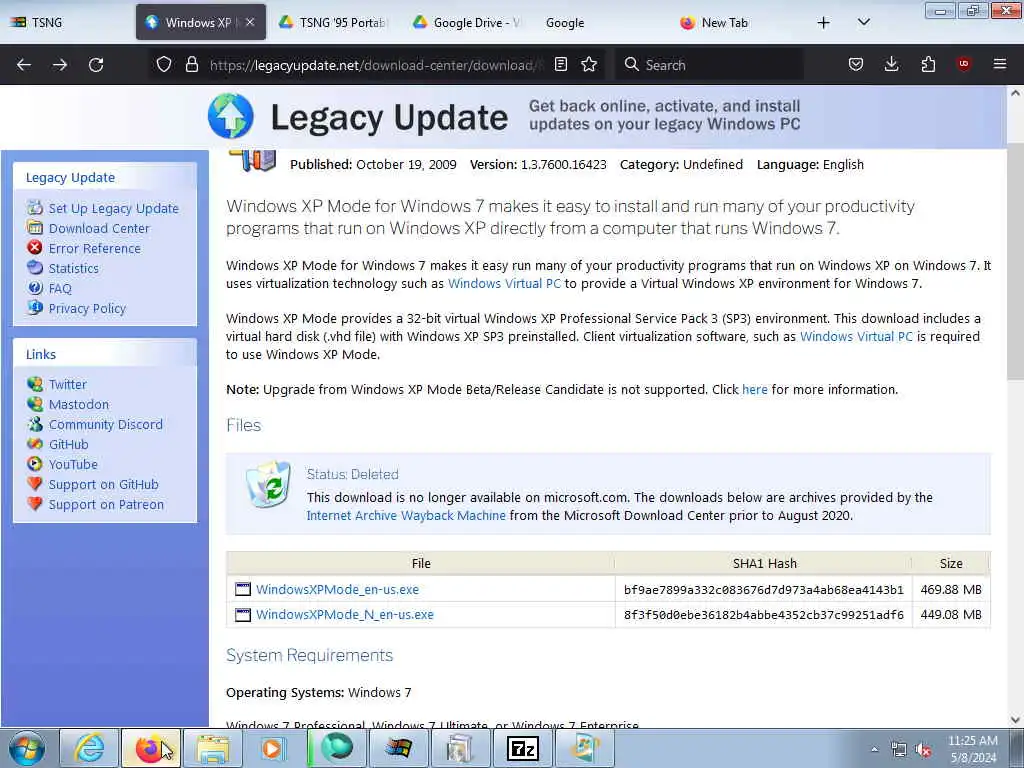
Task: Close the Windows XP tab
Action: [250, 22]
